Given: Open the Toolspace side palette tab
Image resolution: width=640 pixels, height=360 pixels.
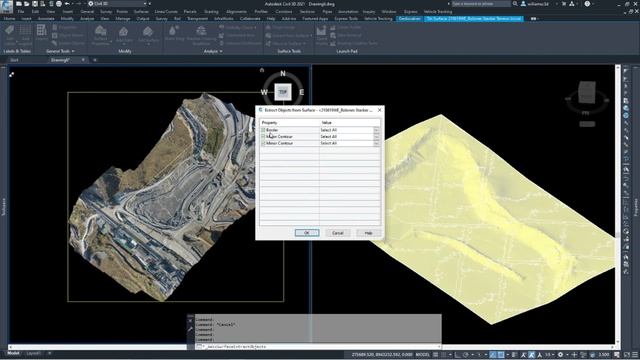Looking at the screenshot, I should (4, 207).
